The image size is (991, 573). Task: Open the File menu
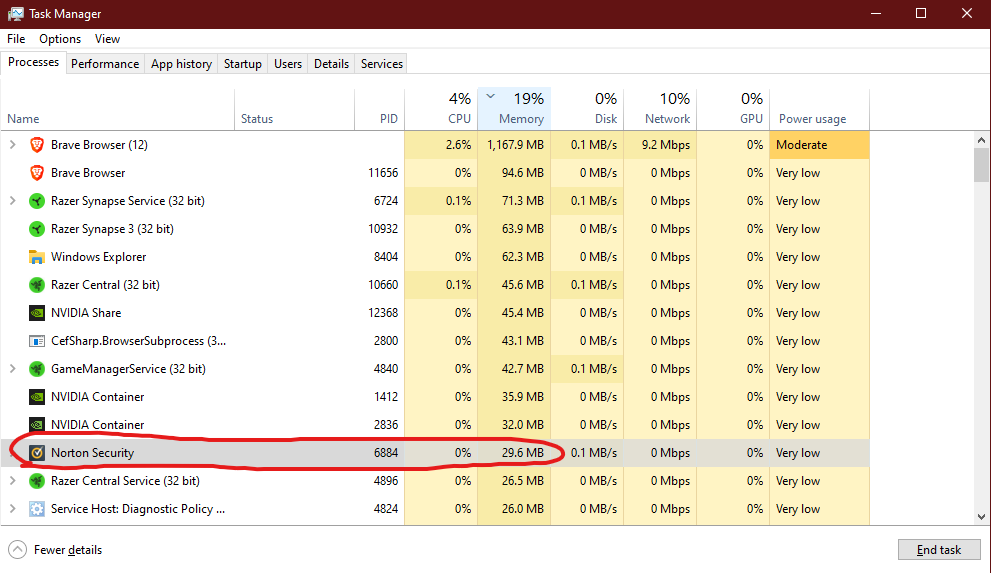click(16, 39)
